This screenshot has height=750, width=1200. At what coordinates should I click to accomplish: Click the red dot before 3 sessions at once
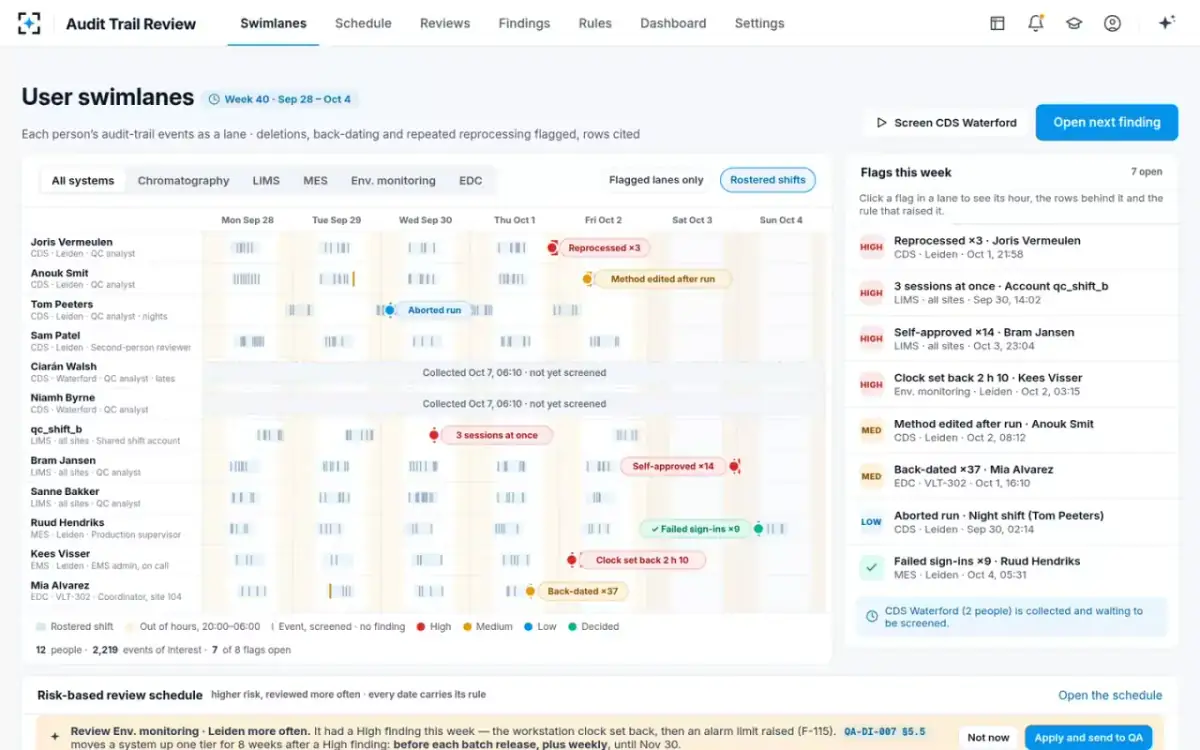click(434, 435)
